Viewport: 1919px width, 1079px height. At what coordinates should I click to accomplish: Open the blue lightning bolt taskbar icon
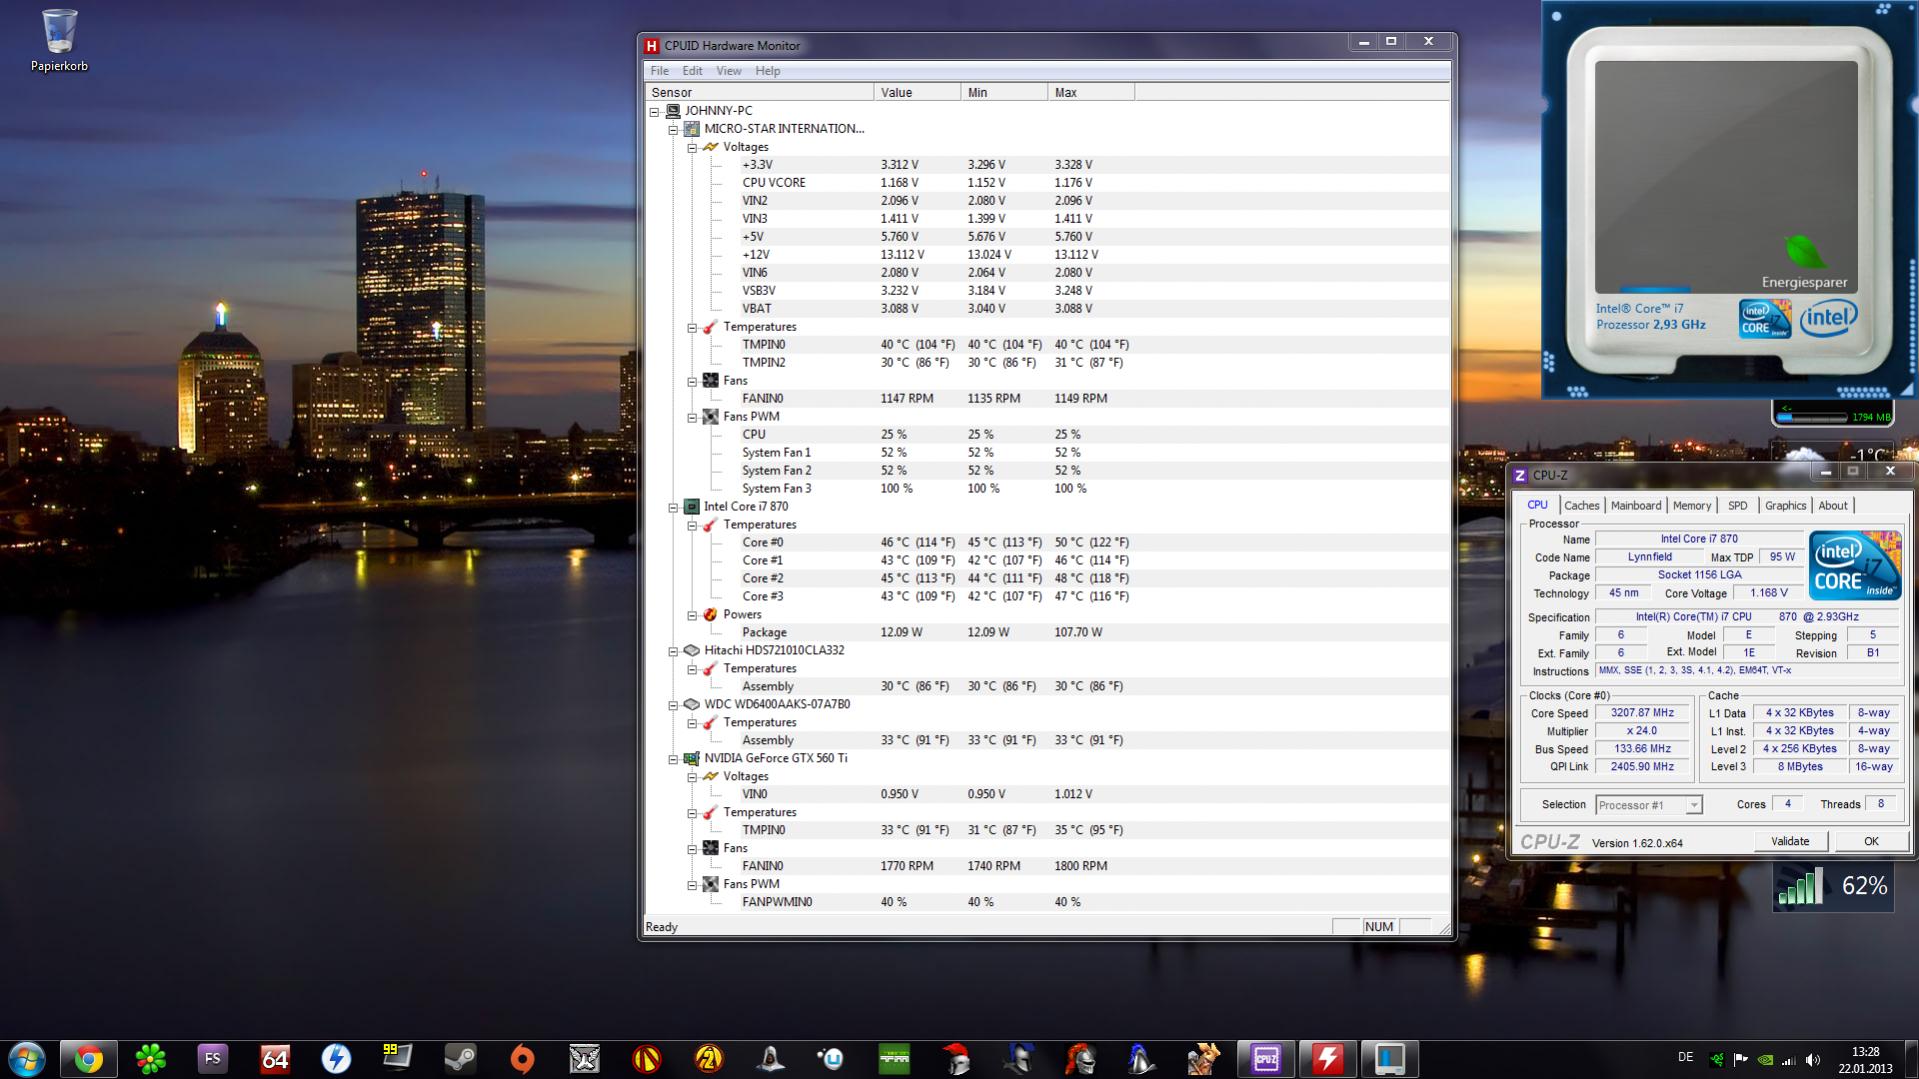coord(336,1058)
